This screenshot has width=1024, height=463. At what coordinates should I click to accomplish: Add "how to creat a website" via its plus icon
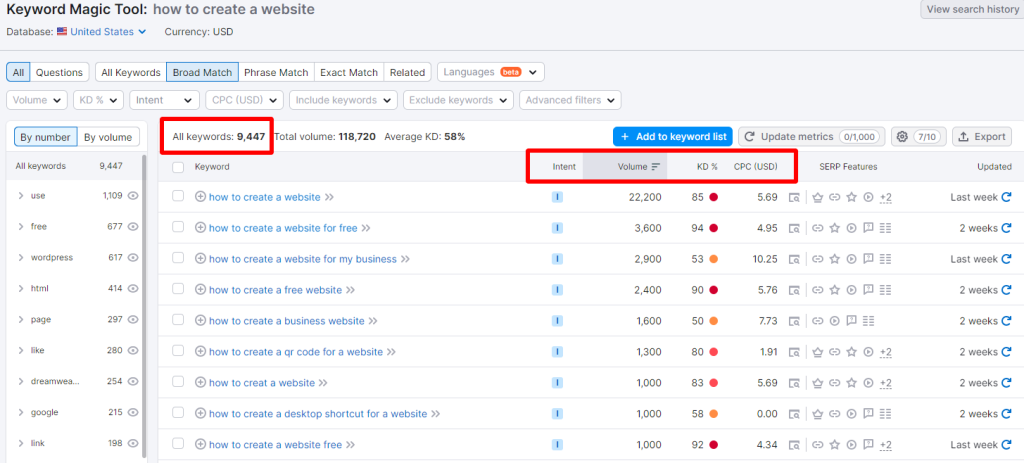coord(200,383)
